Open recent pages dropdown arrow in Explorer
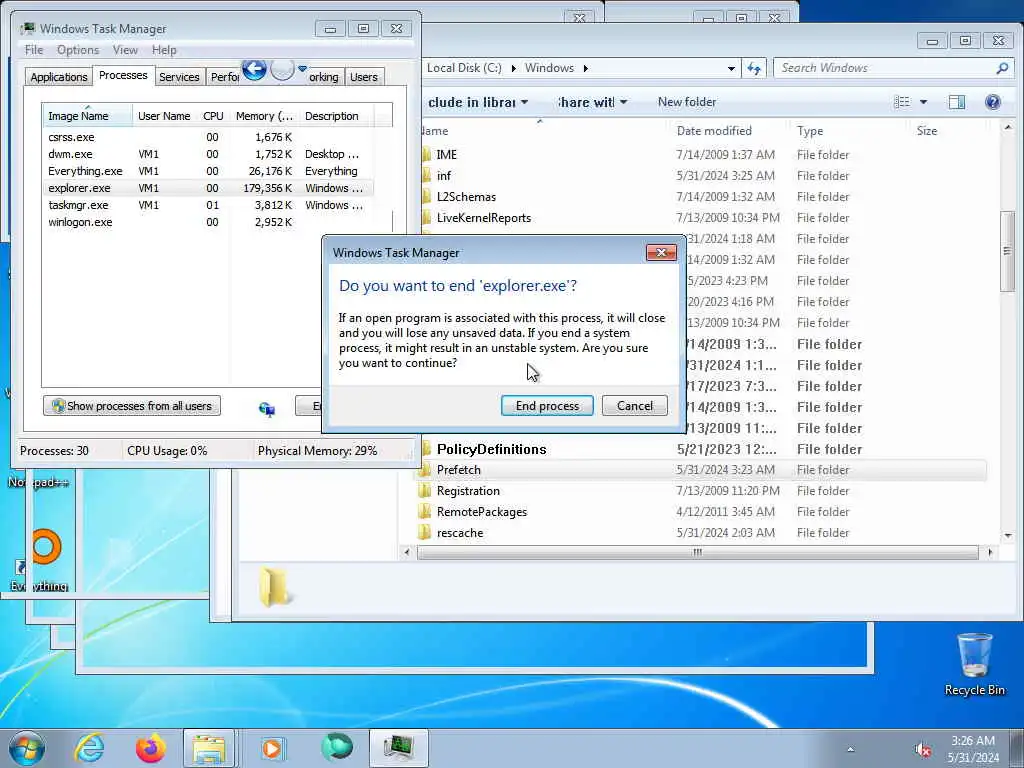Screen dimensions: 1024x768 (302, 69)
